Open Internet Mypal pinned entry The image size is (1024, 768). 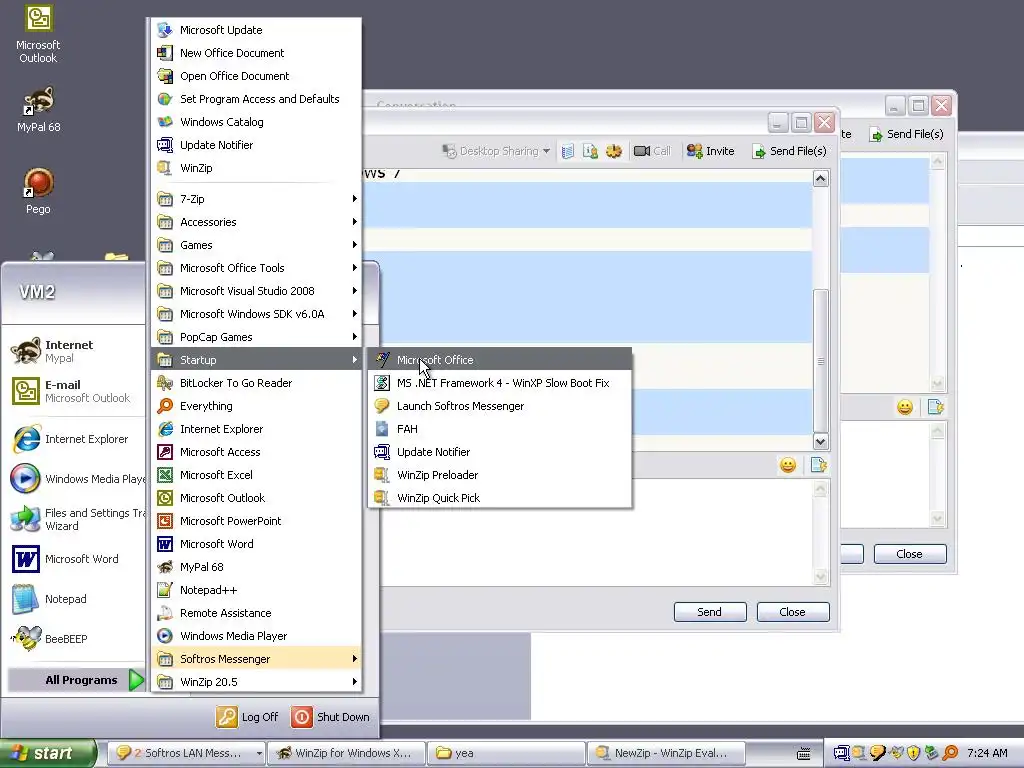click(75, 351)
